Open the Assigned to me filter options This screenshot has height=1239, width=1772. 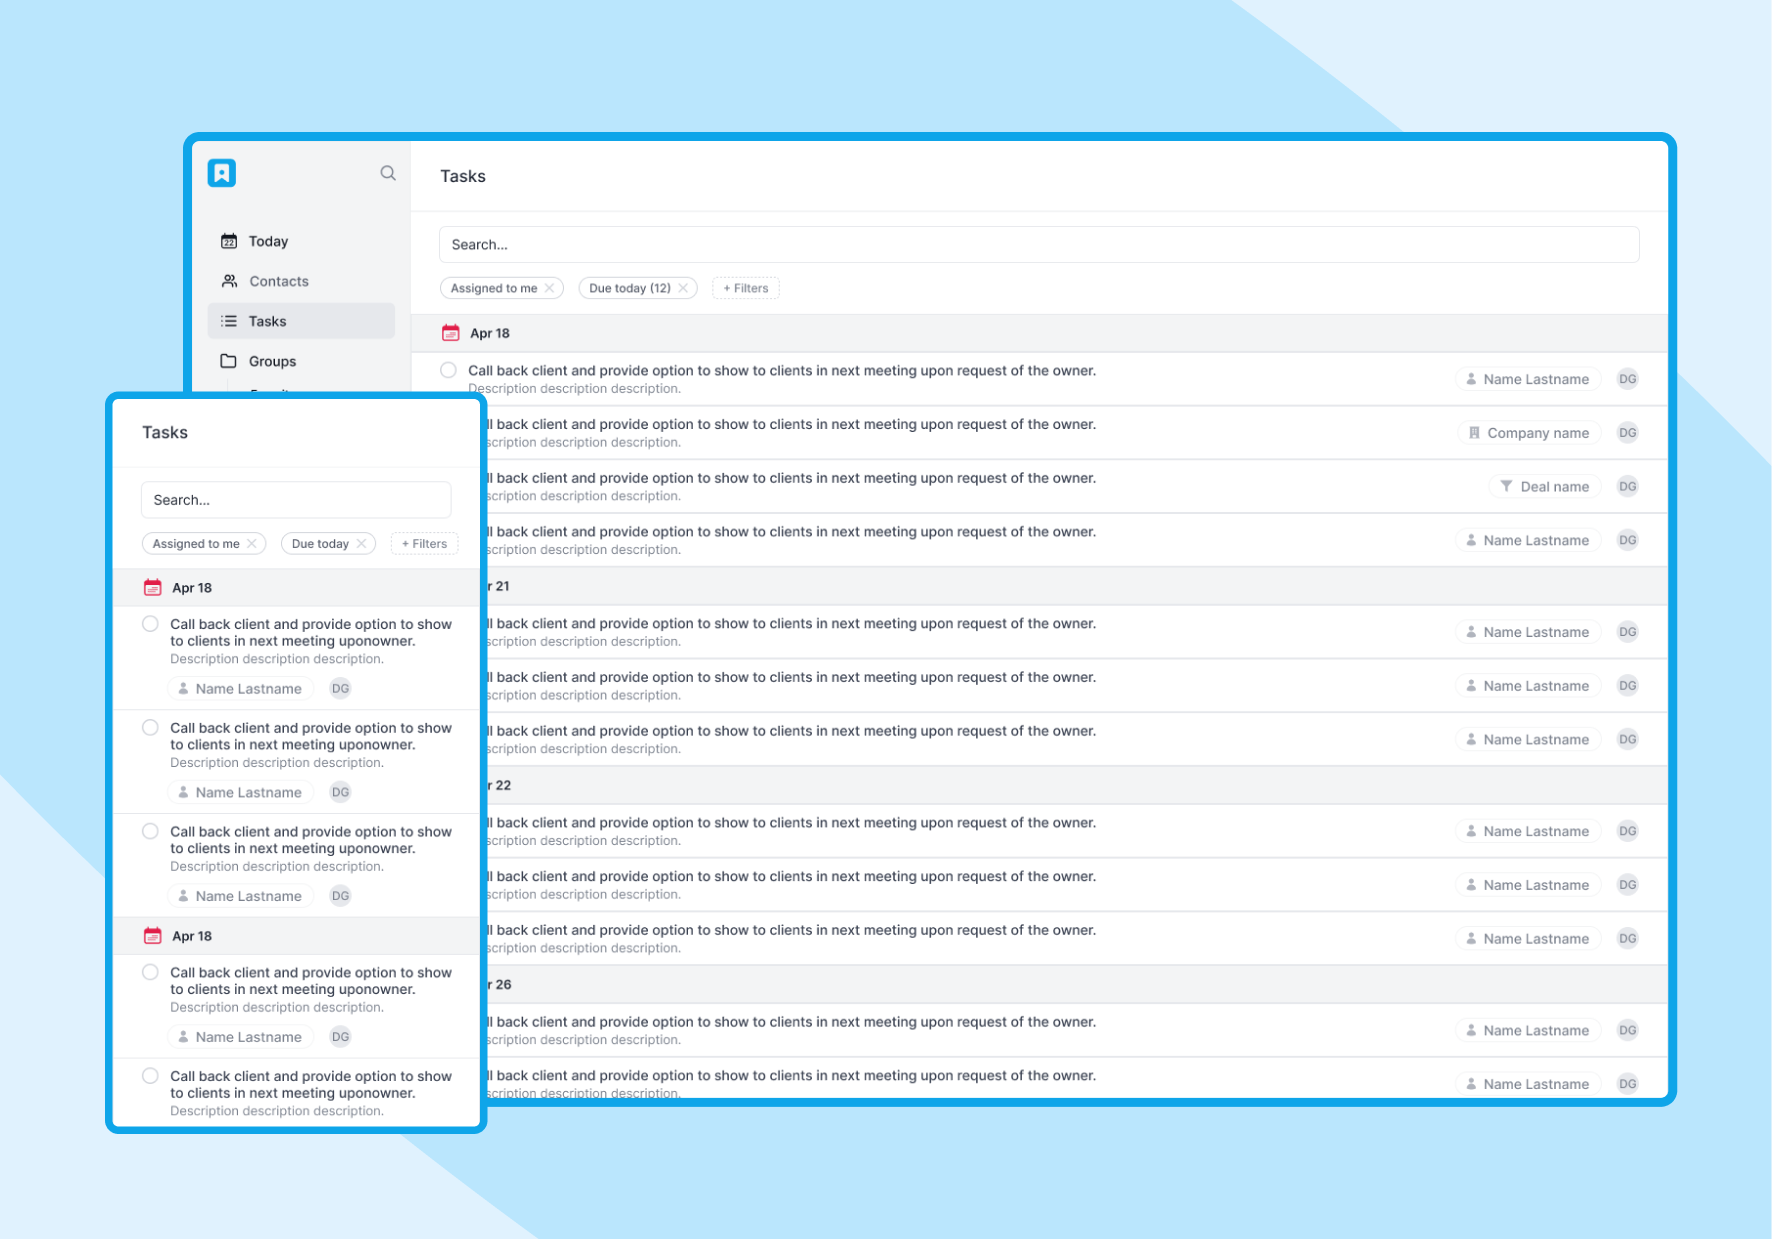[x=494, y=288]
